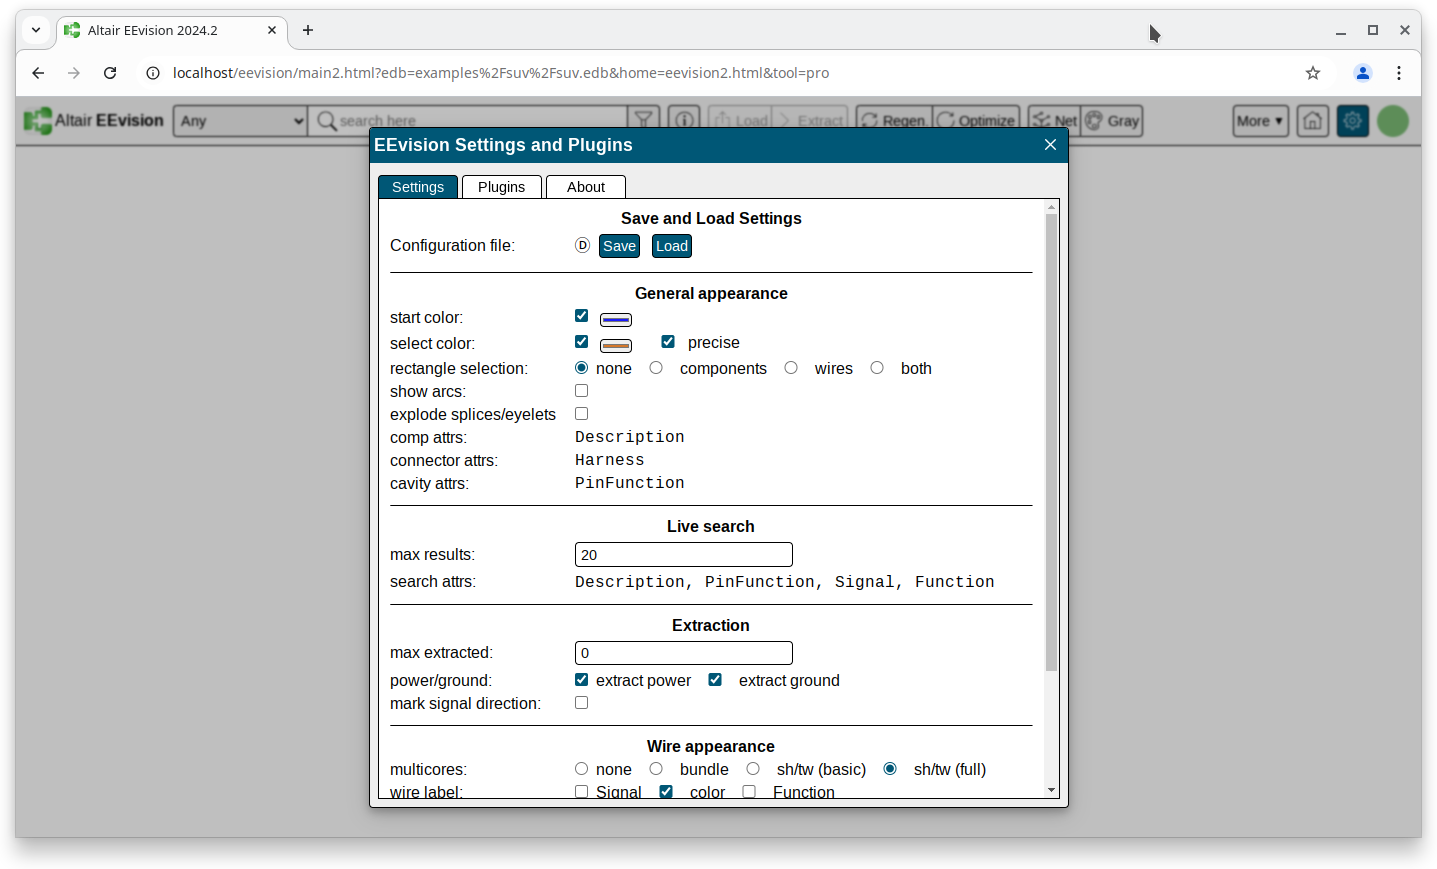Click the browser address bar URL
The width and height of the screenshot is (1437, 869).
click(x=501, y=73)
